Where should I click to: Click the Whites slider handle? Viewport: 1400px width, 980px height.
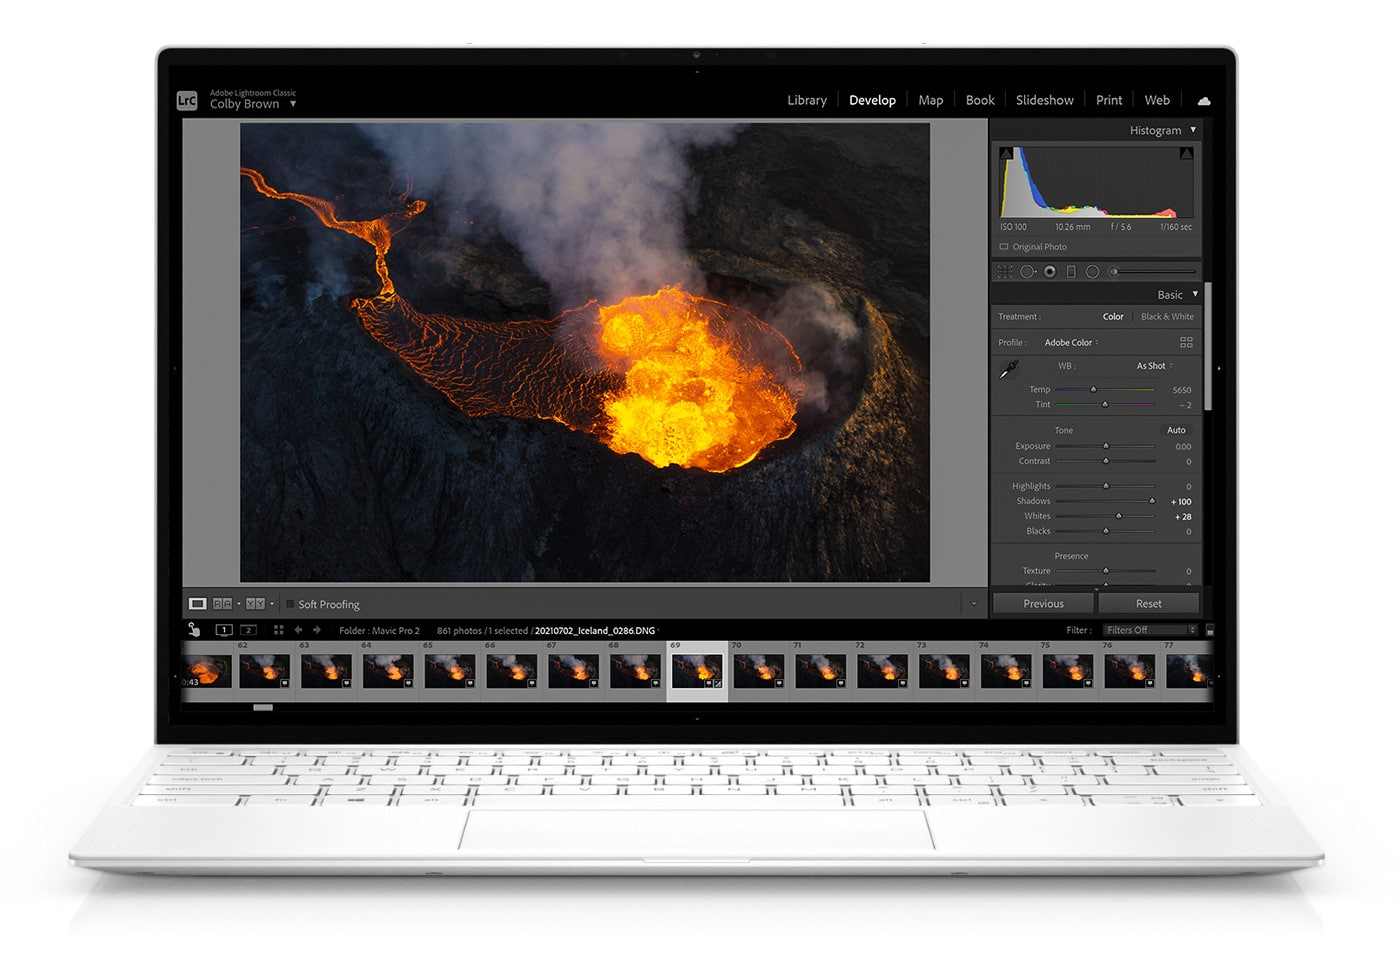tap(1119, 516)
